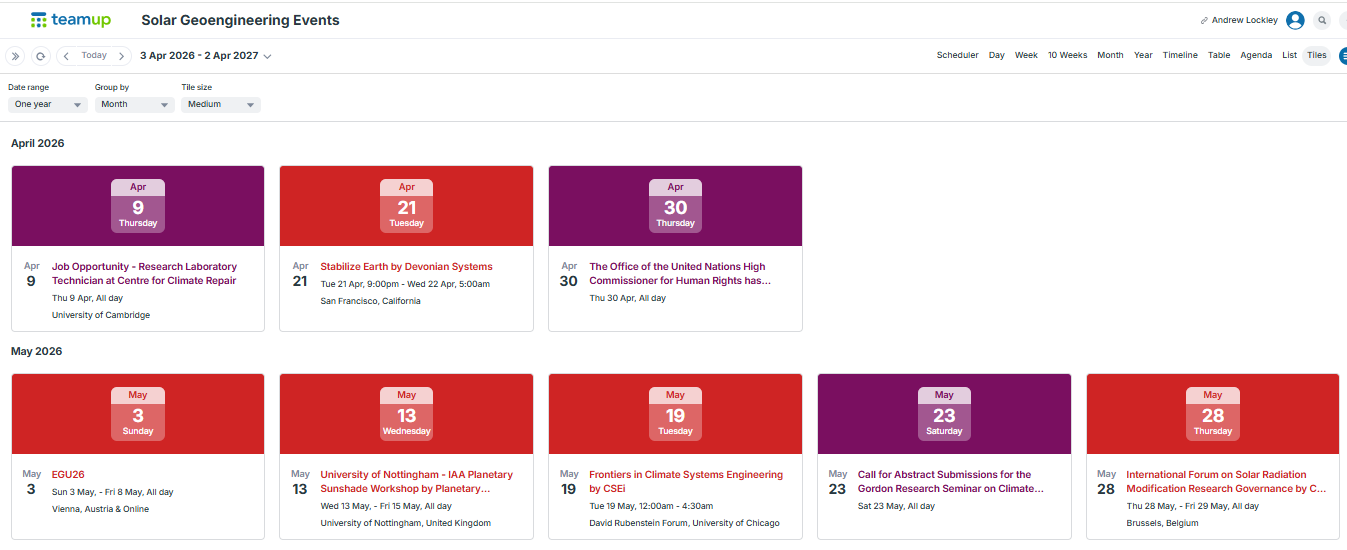Click the Andrew Lockley user name
1347x550 pixels.
(1245, 20)
